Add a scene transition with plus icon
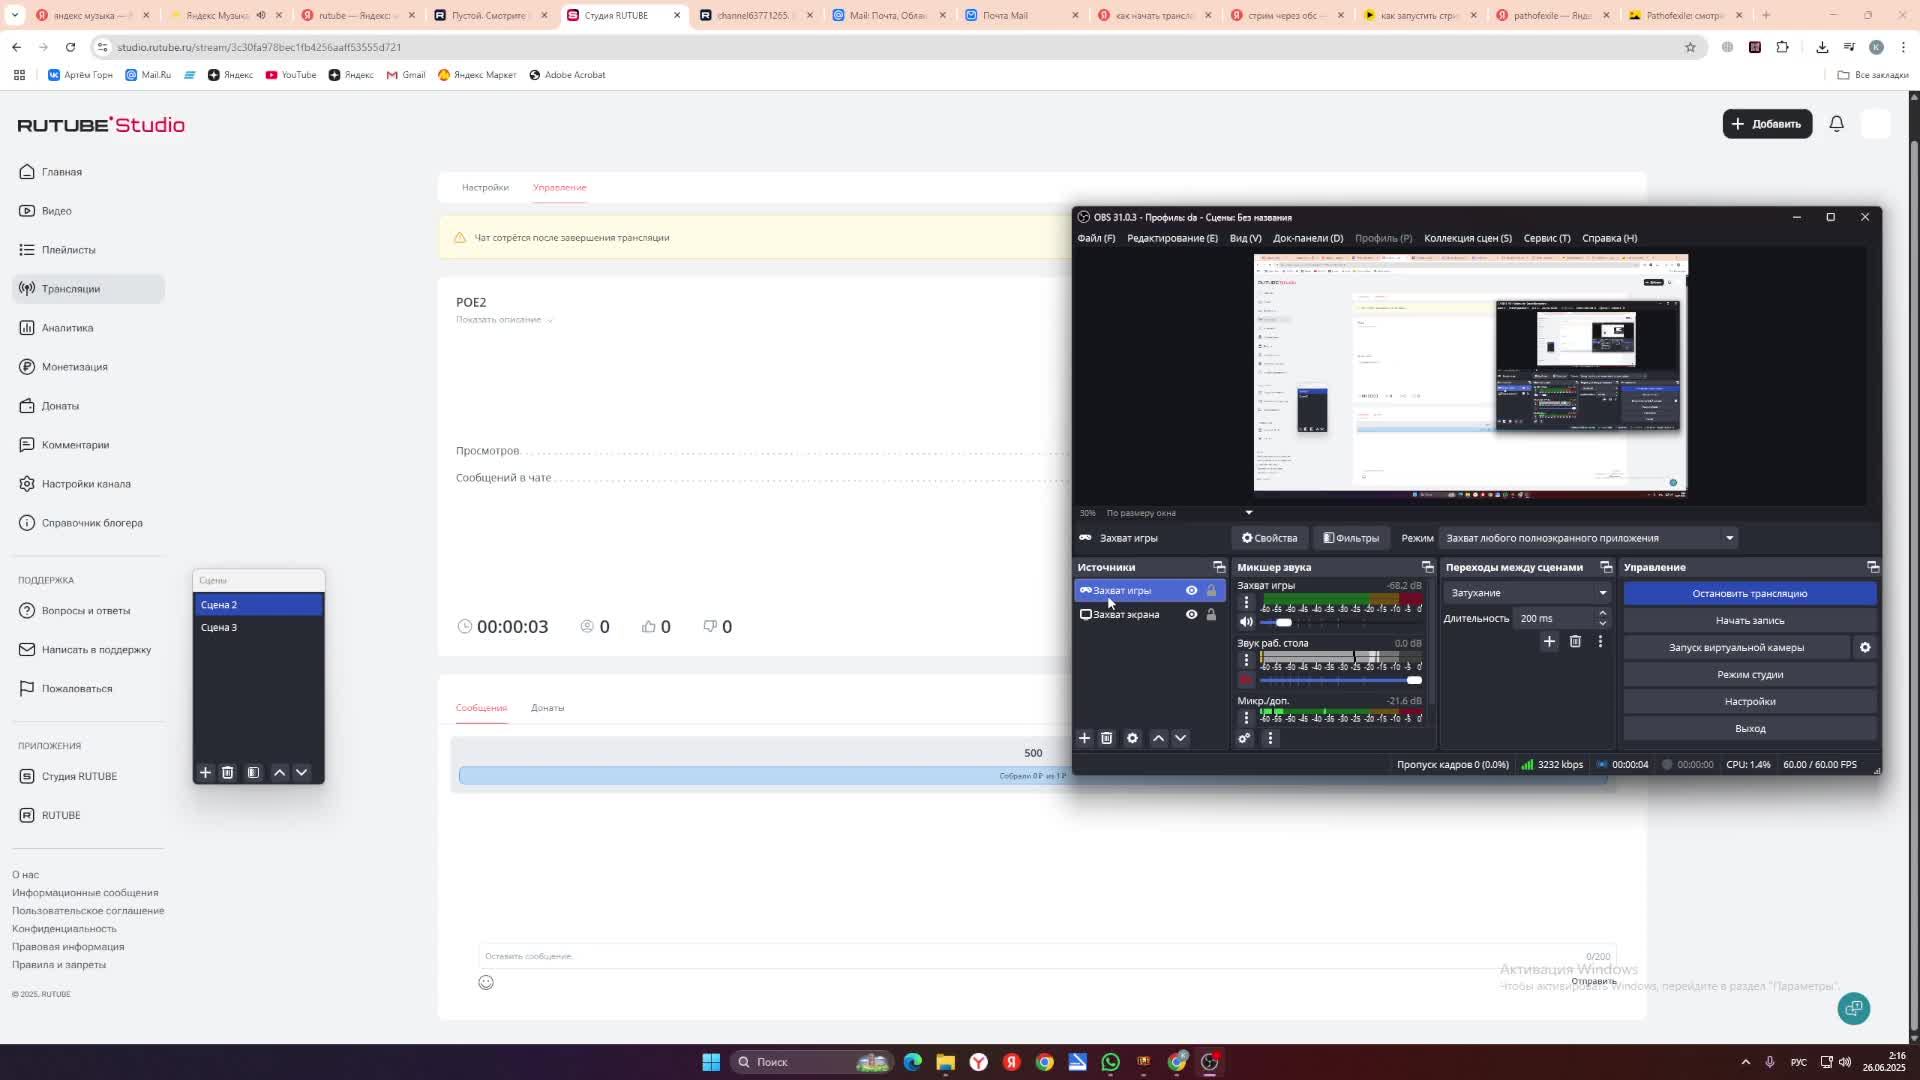Image resolution: width=1920 pixels, height=1080 pixels. click(x=1549, y=641)
